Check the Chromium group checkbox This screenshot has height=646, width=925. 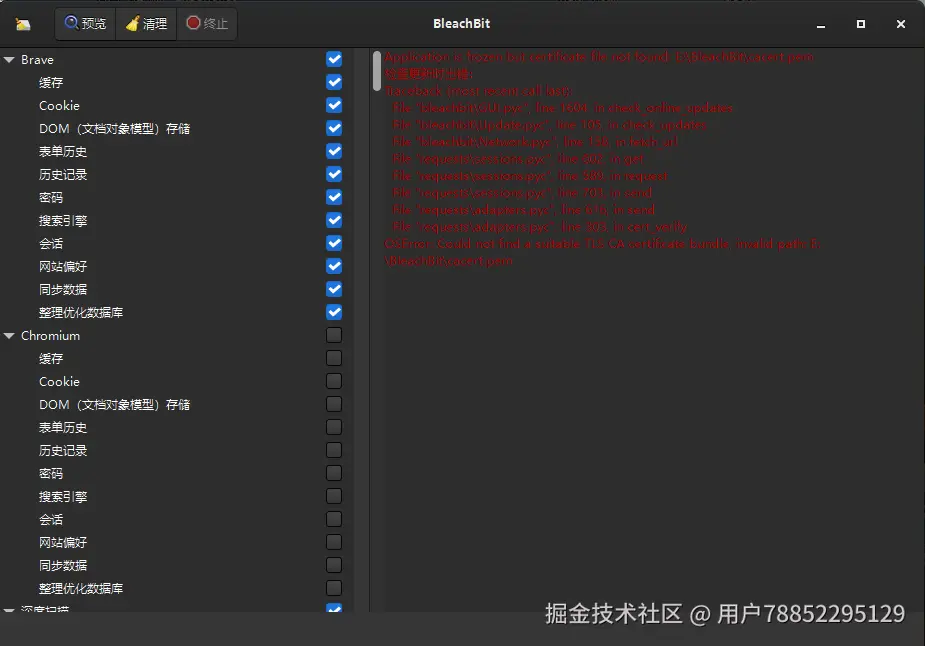coord(334,335)
